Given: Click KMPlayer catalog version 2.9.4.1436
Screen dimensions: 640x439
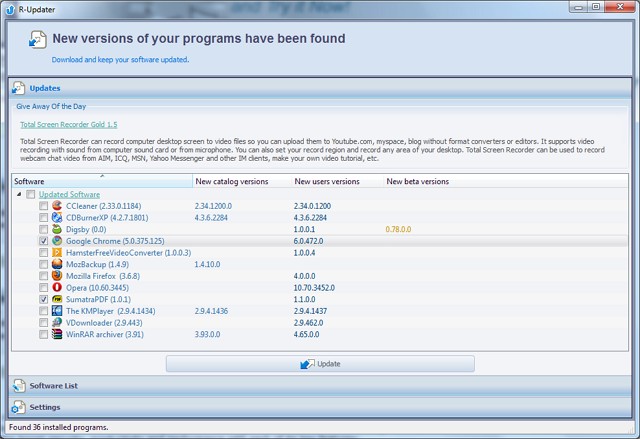Looking at the screenshot, I should [211, 311].
